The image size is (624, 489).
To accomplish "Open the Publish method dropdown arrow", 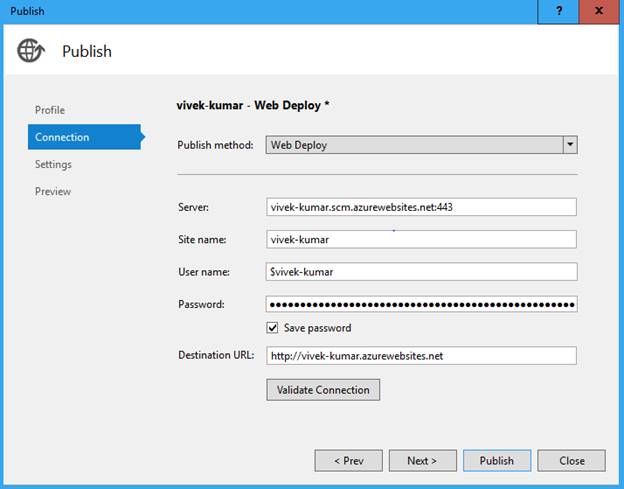I will [x=570, y=145].
